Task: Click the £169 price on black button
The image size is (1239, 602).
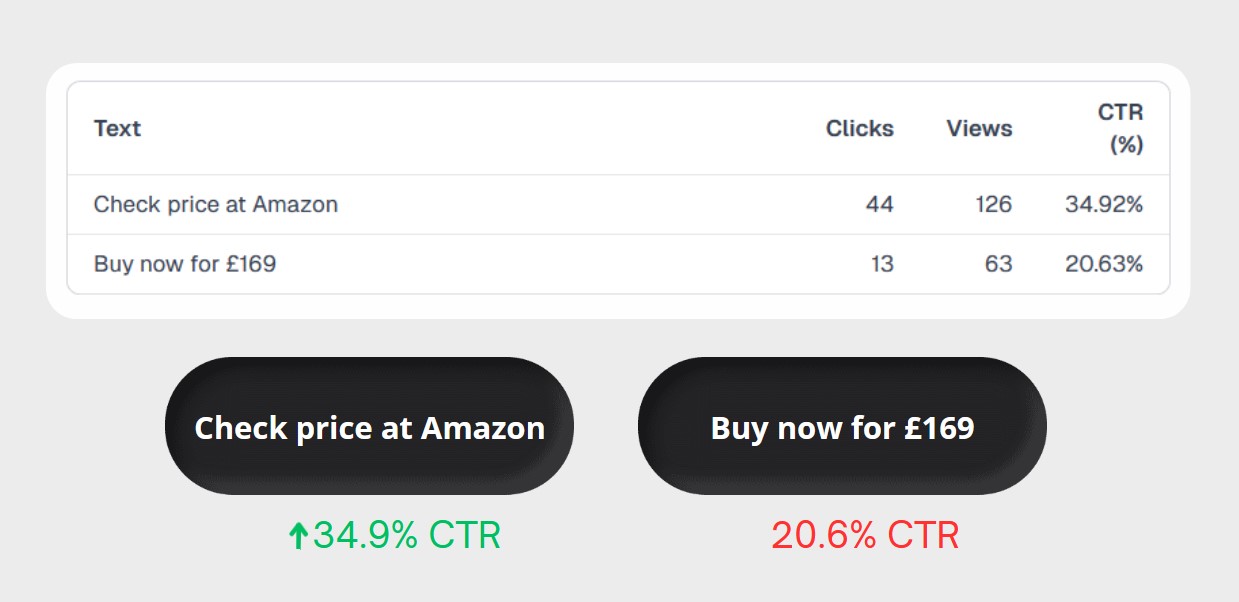Action: tap(939, 428)
